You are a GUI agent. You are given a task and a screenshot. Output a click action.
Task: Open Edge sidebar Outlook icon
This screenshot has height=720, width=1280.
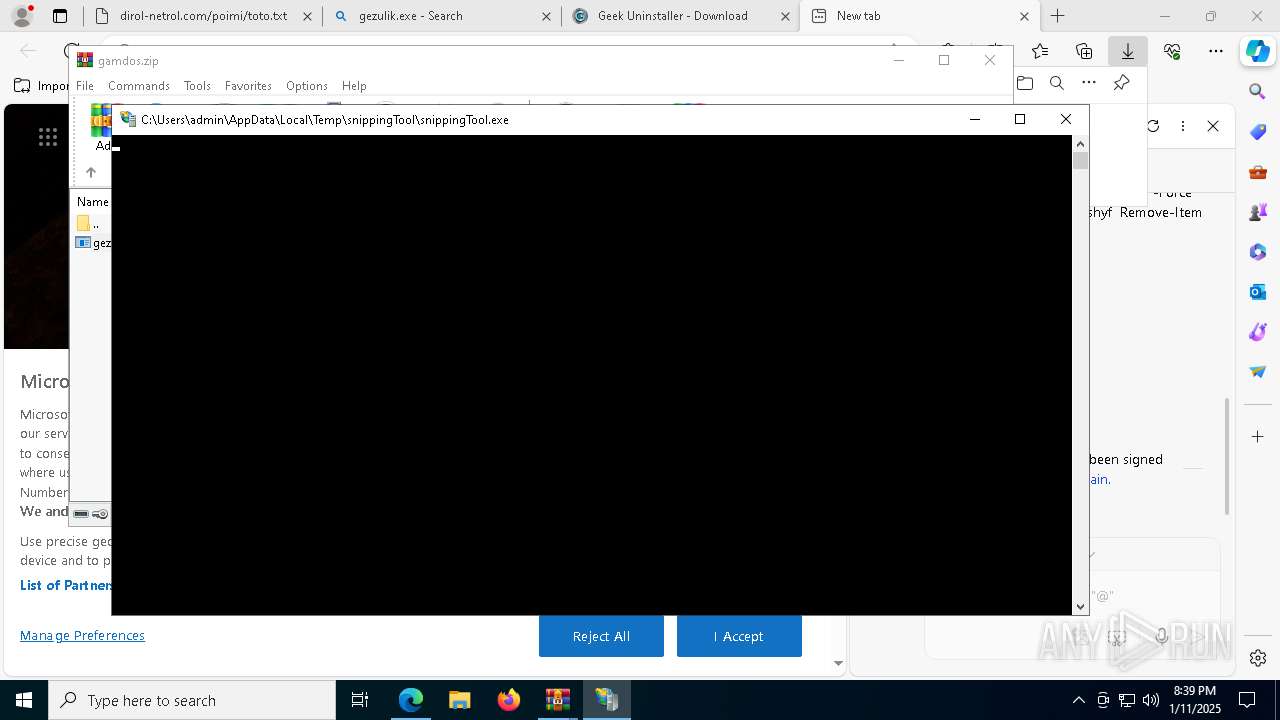click(x=1258, y=292)
